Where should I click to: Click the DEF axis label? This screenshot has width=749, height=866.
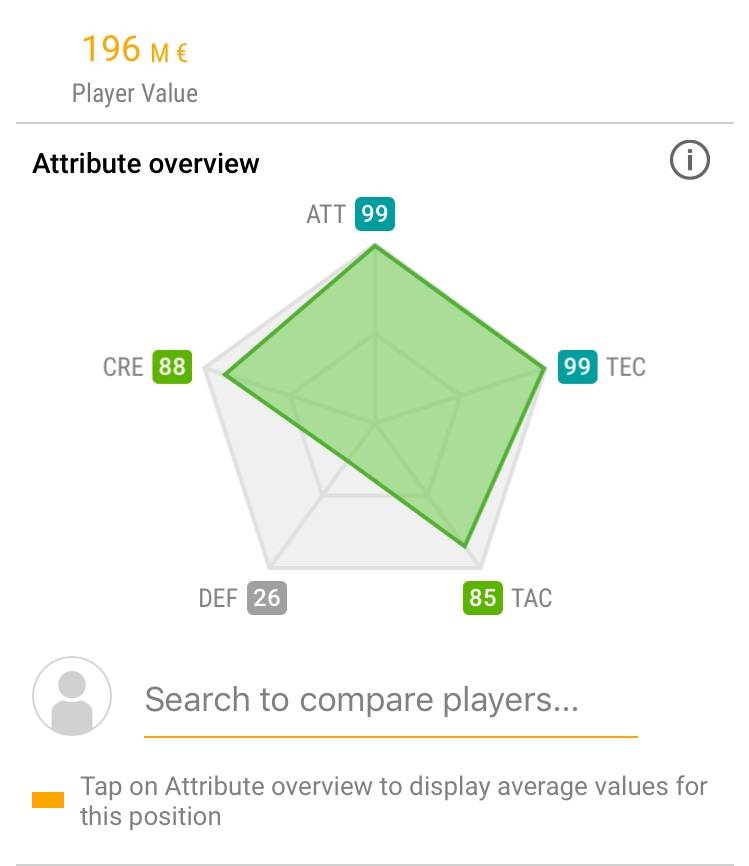coord(218,598)
